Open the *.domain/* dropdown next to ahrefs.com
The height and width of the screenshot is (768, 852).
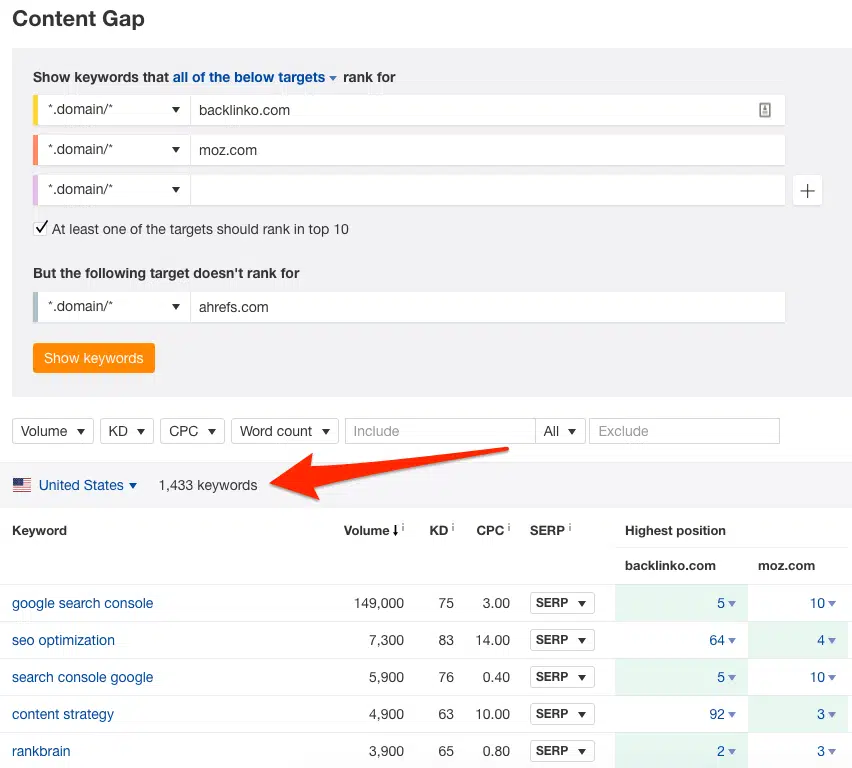pyautogui.click(x=110, y=308)
